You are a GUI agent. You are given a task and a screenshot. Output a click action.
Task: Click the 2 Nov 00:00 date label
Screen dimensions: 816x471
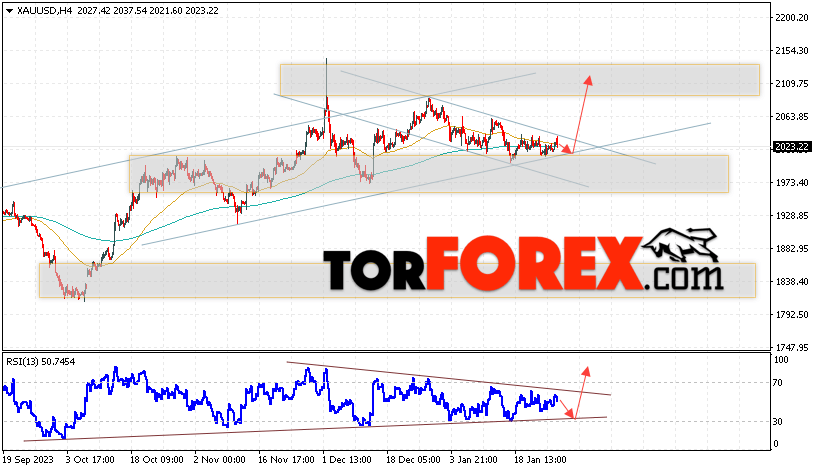(x=220, y=460)
